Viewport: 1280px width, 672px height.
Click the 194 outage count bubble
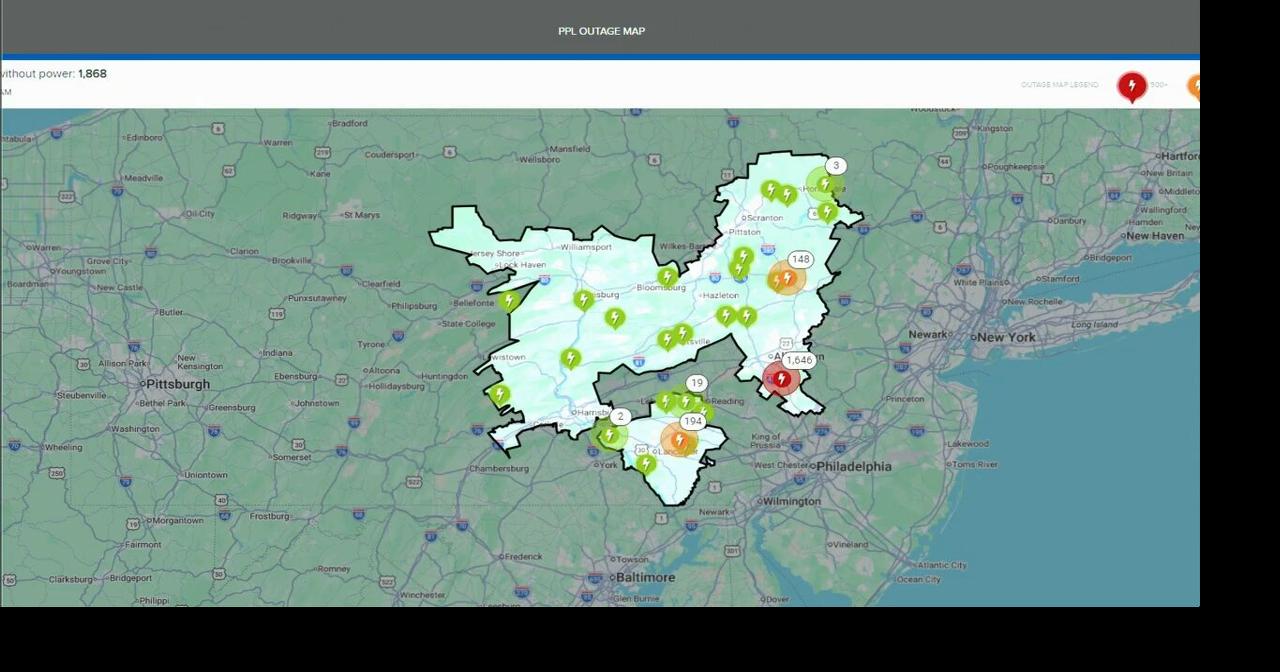pyautogui.click(x=692, y=421)
